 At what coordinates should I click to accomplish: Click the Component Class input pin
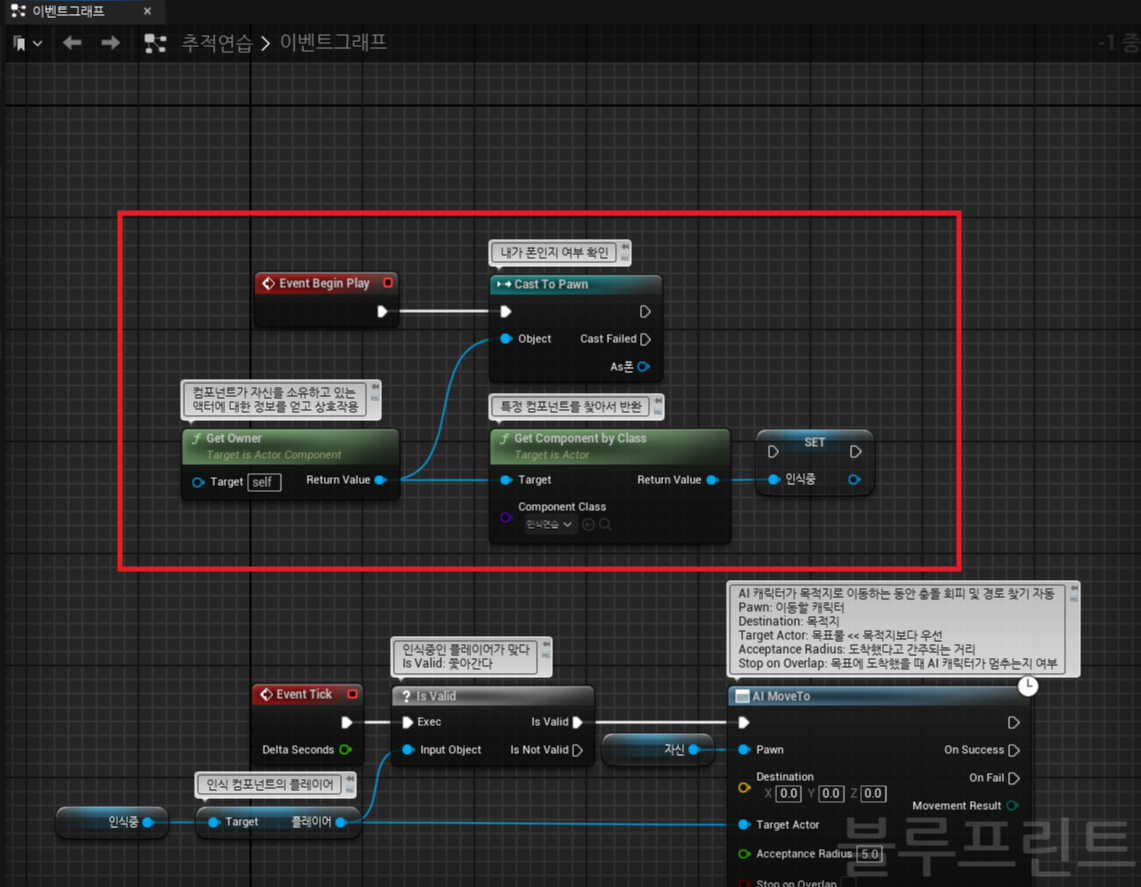(x=506, y=517)
